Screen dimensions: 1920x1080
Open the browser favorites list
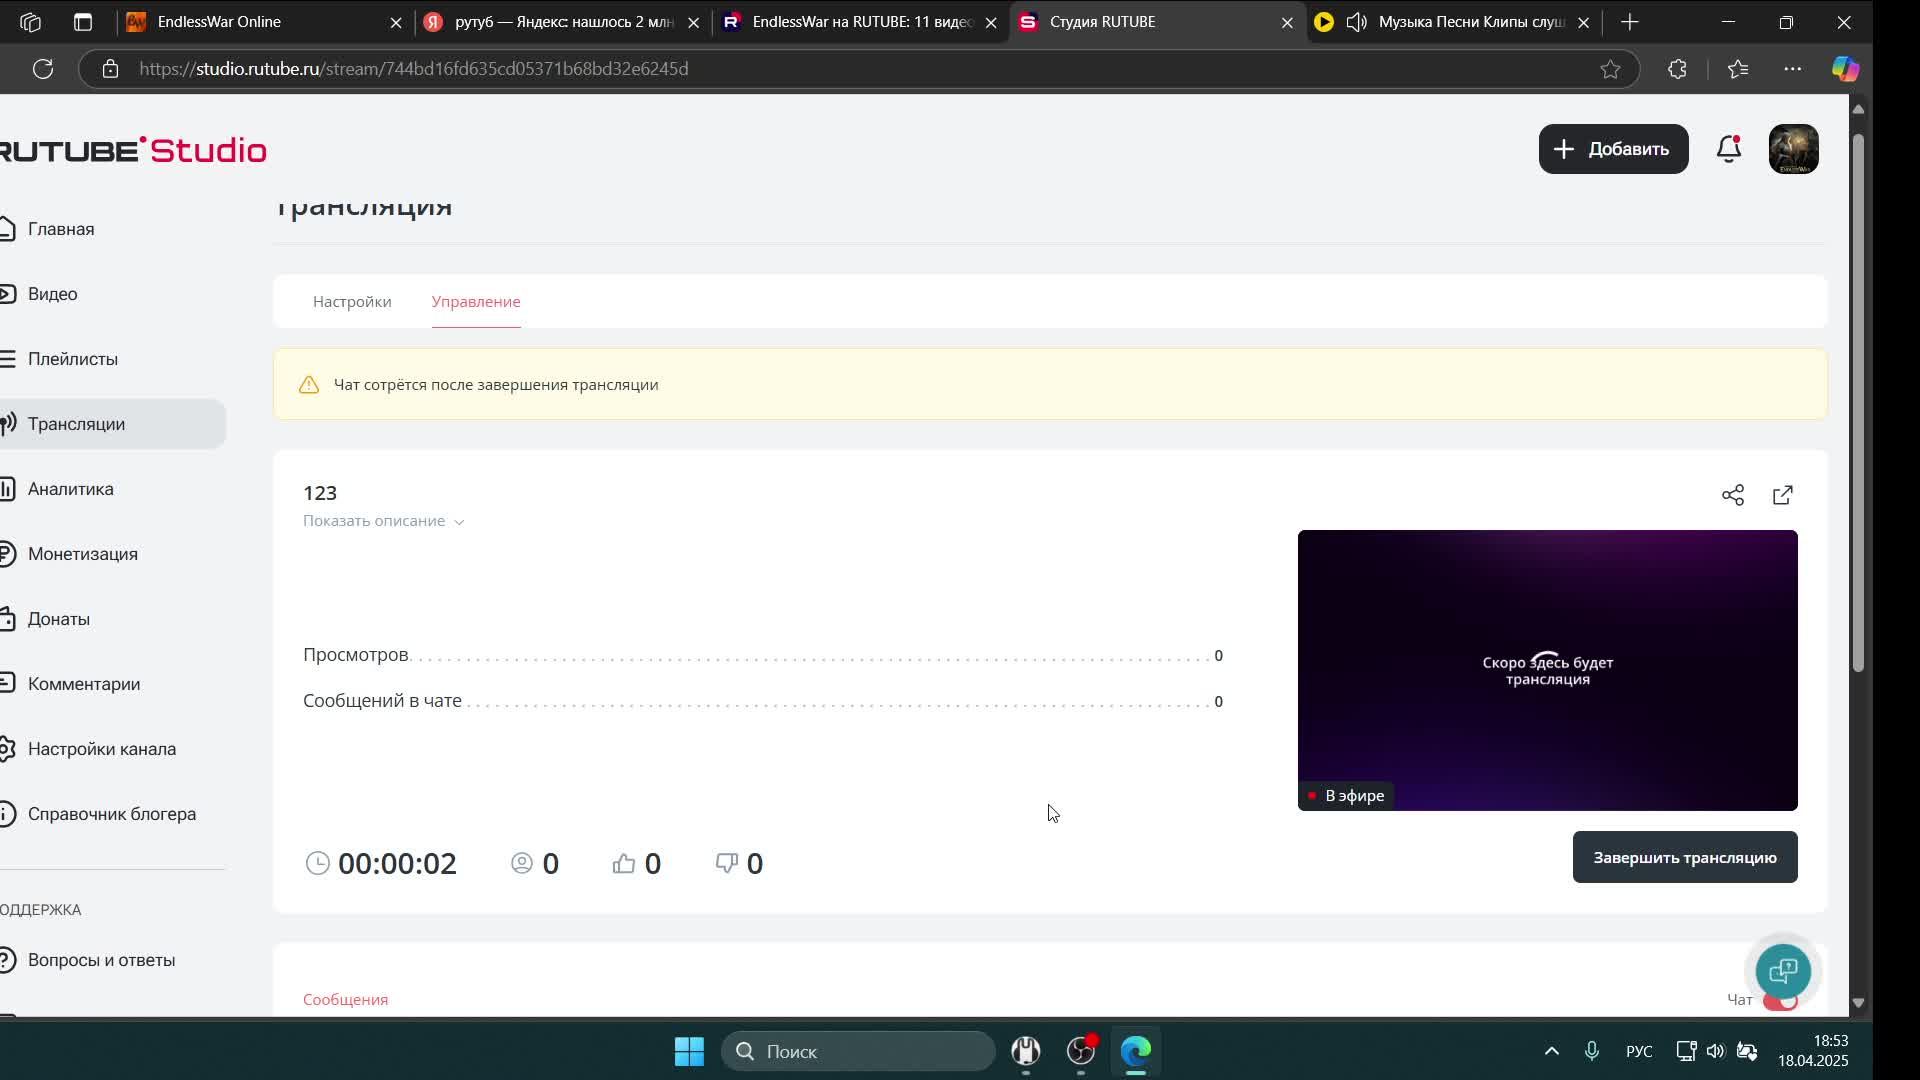point(1738,69)
